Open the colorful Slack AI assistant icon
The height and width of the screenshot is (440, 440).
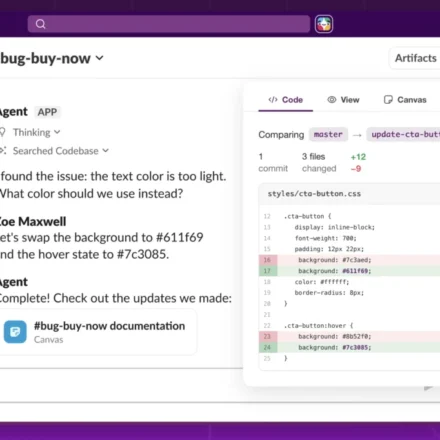(x=324, y=24)
